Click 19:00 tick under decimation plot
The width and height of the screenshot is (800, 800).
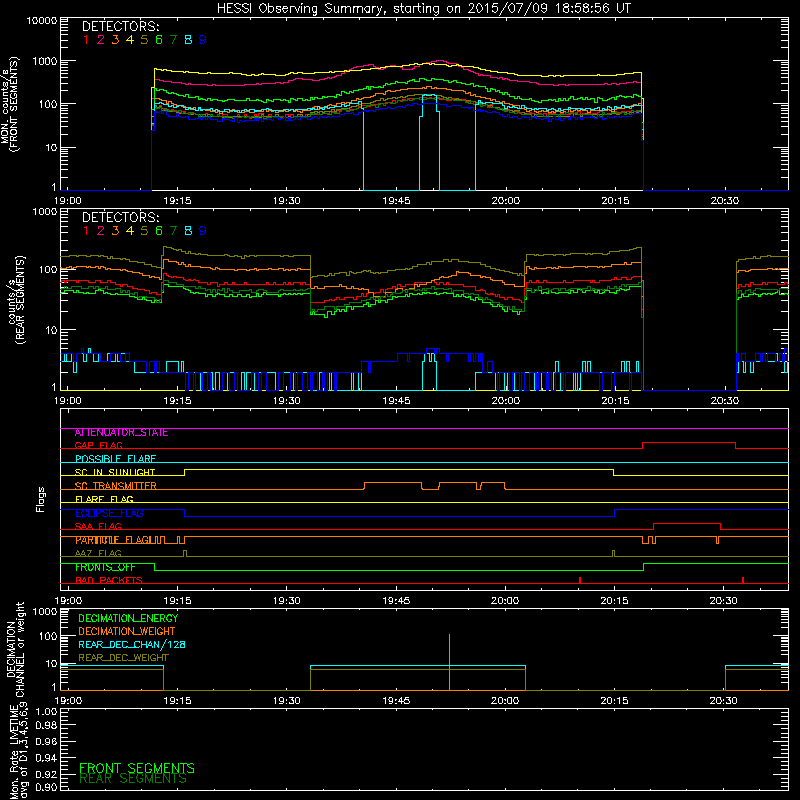pos(67,701)
